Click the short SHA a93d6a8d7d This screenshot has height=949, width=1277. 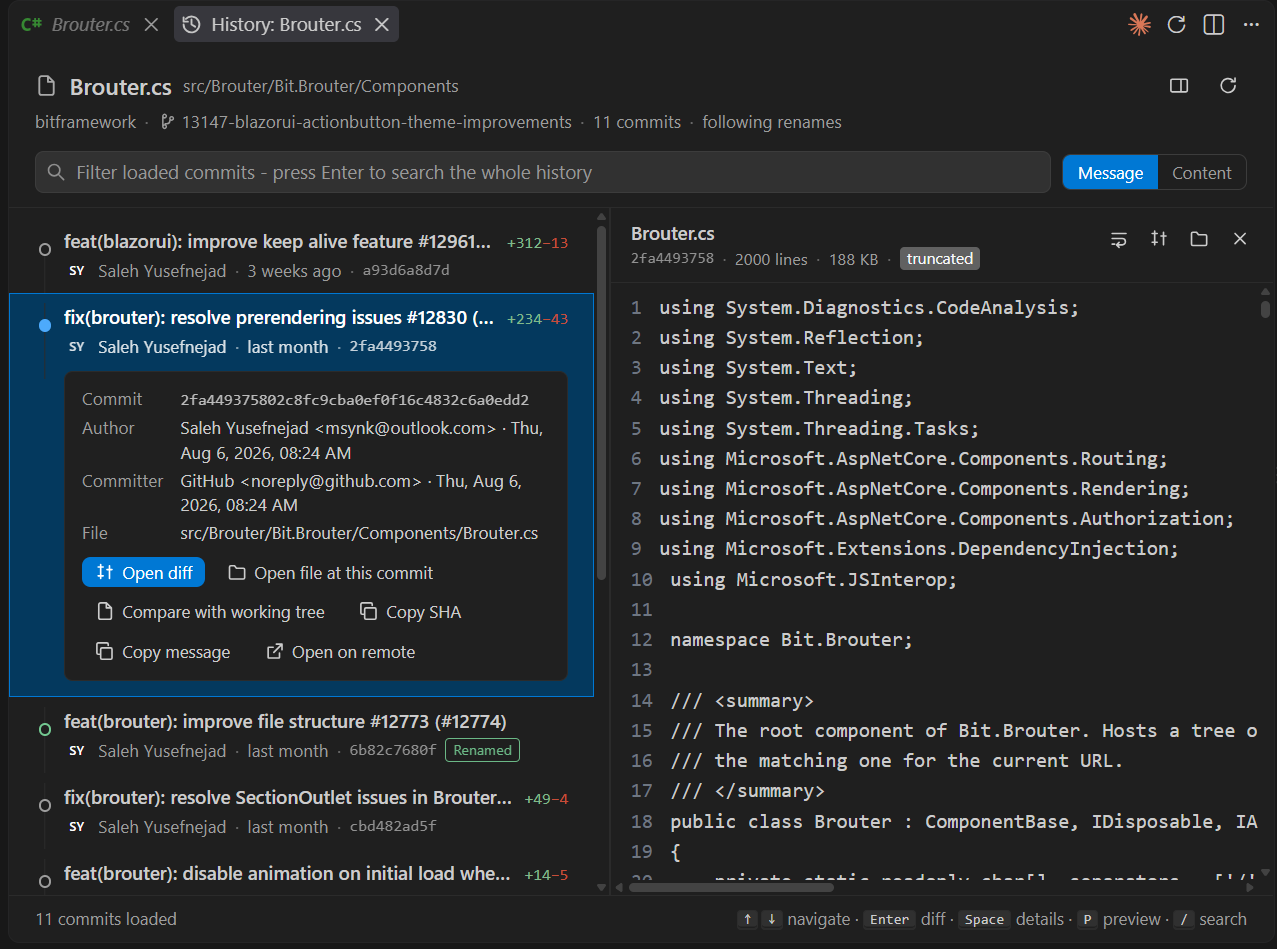(x=406, y=271)
